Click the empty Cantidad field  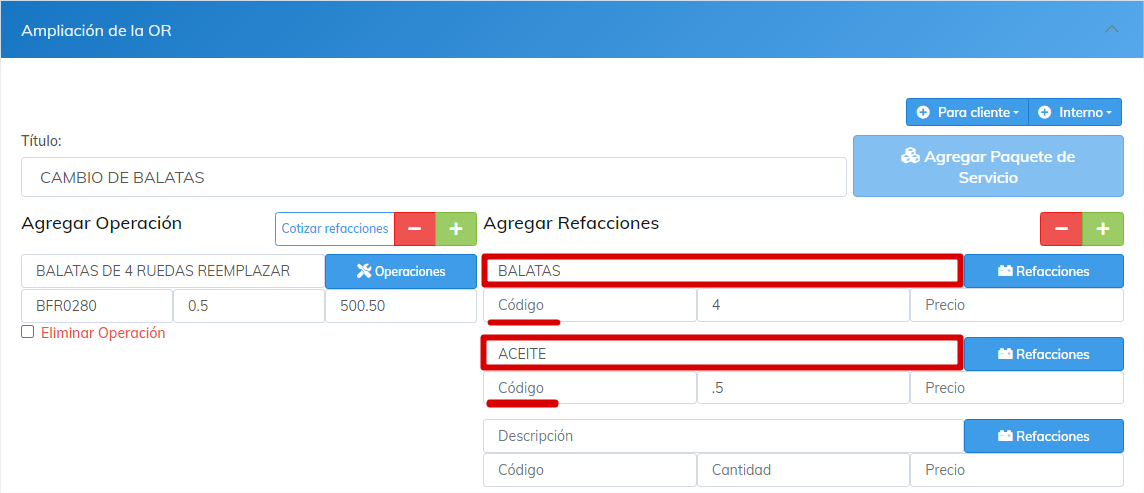[x=802, y=470]
